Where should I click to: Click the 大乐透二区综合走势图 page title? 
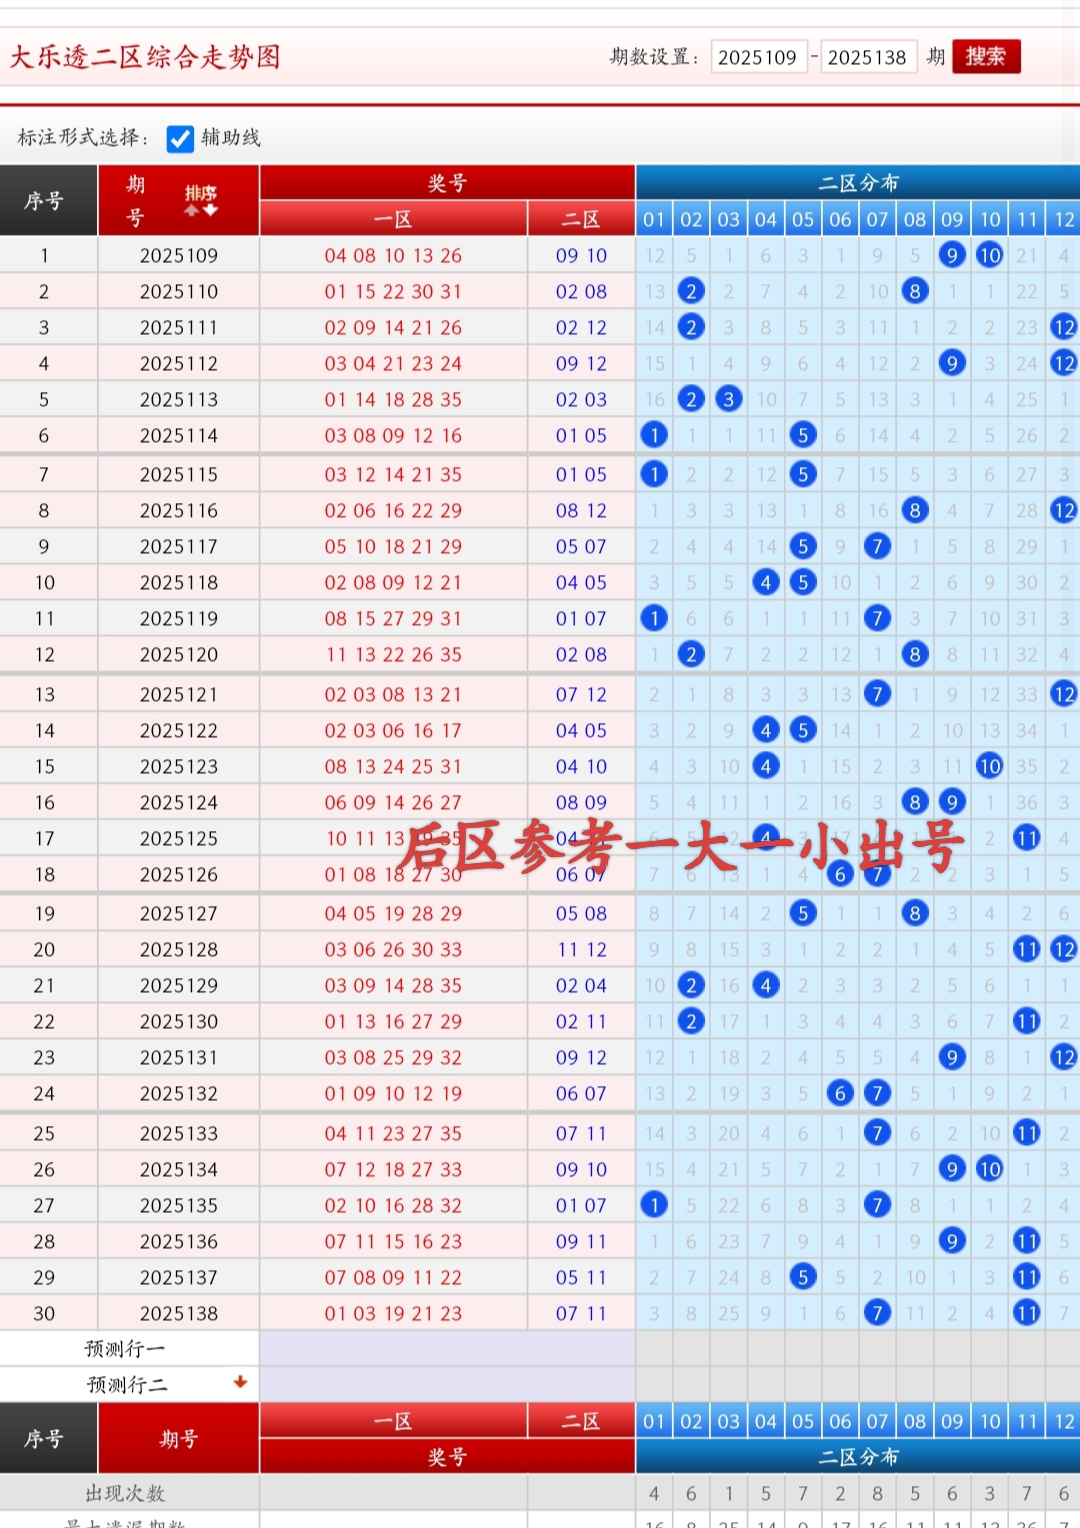pos(146,57)
